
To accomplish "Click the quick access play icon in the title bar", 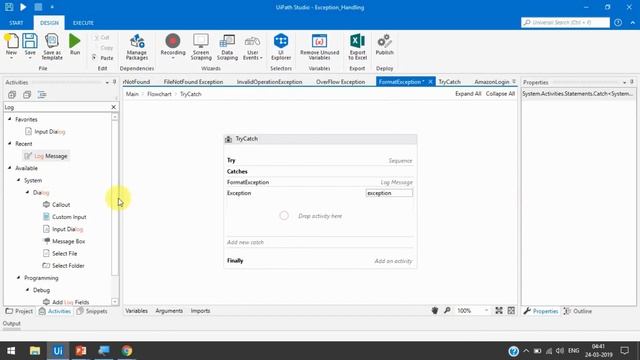I will tap(23, 7).
